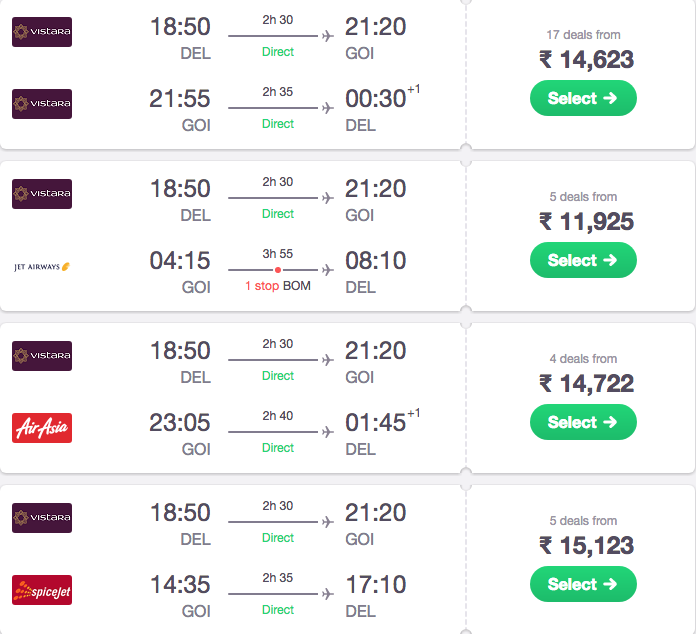Click plane arrow icon on the 2h 40 flight
Screen dimensions: 696x634
(x=328, y=432)
